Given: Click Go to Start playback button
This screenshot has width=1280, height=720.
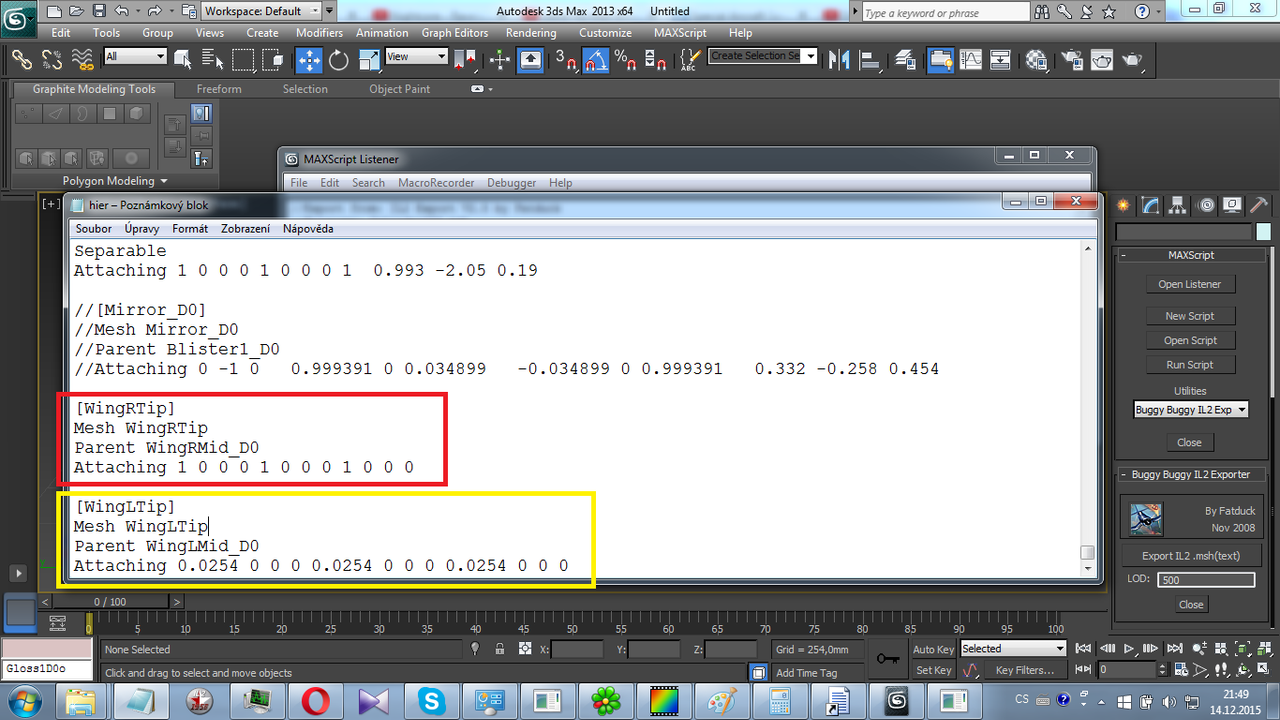Looking at the screenshot, I should coord(1082,649).
